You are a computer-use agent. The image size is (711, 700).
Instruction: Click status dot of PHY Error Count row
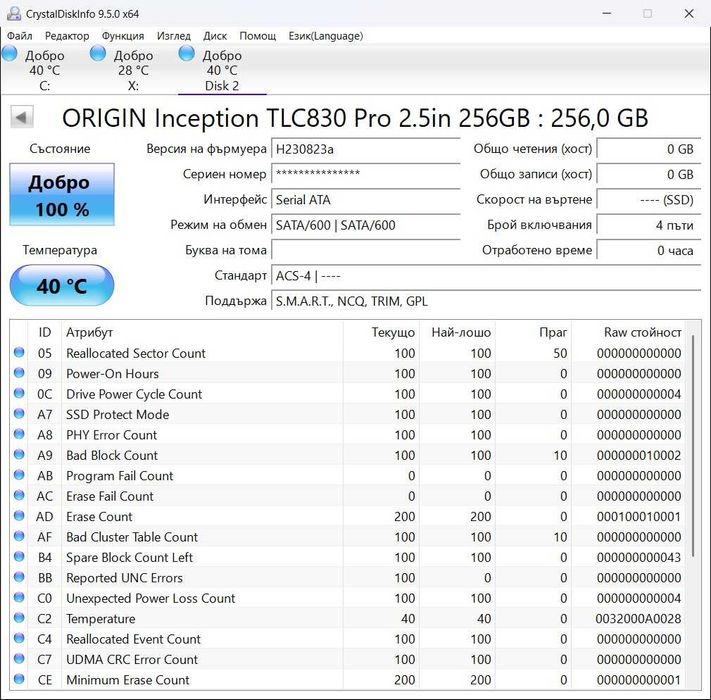tap(19, 434)
